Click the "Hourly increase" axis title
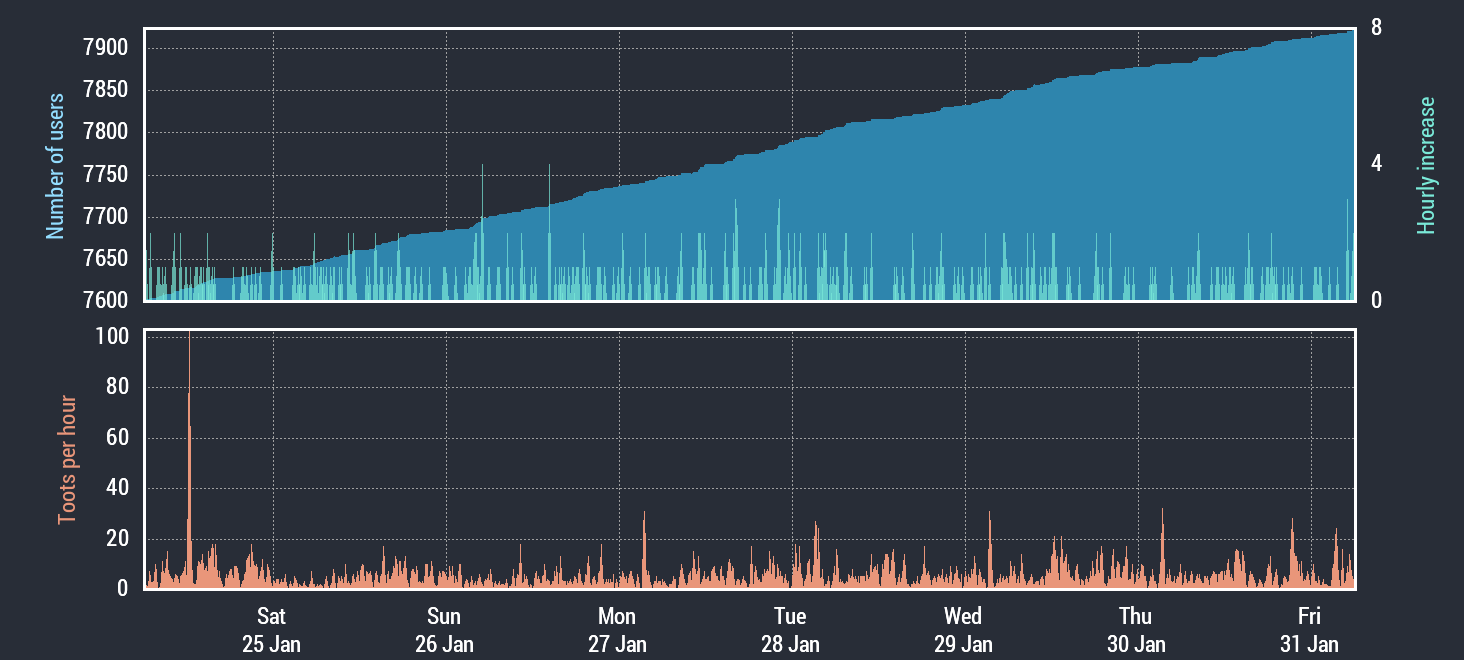This screenshot has width=1464, height=660. tap(1426, 166)
